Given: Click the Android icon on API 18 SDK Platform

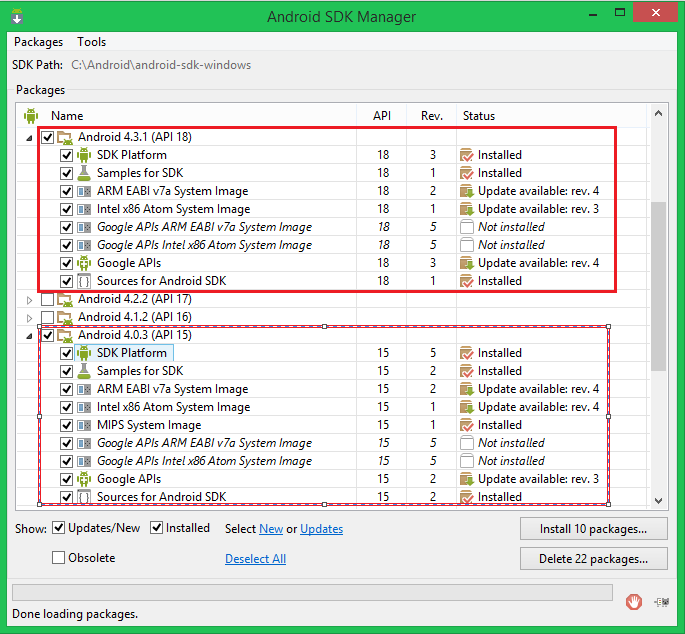Looking at the screenshot, I should coord(84,155).
